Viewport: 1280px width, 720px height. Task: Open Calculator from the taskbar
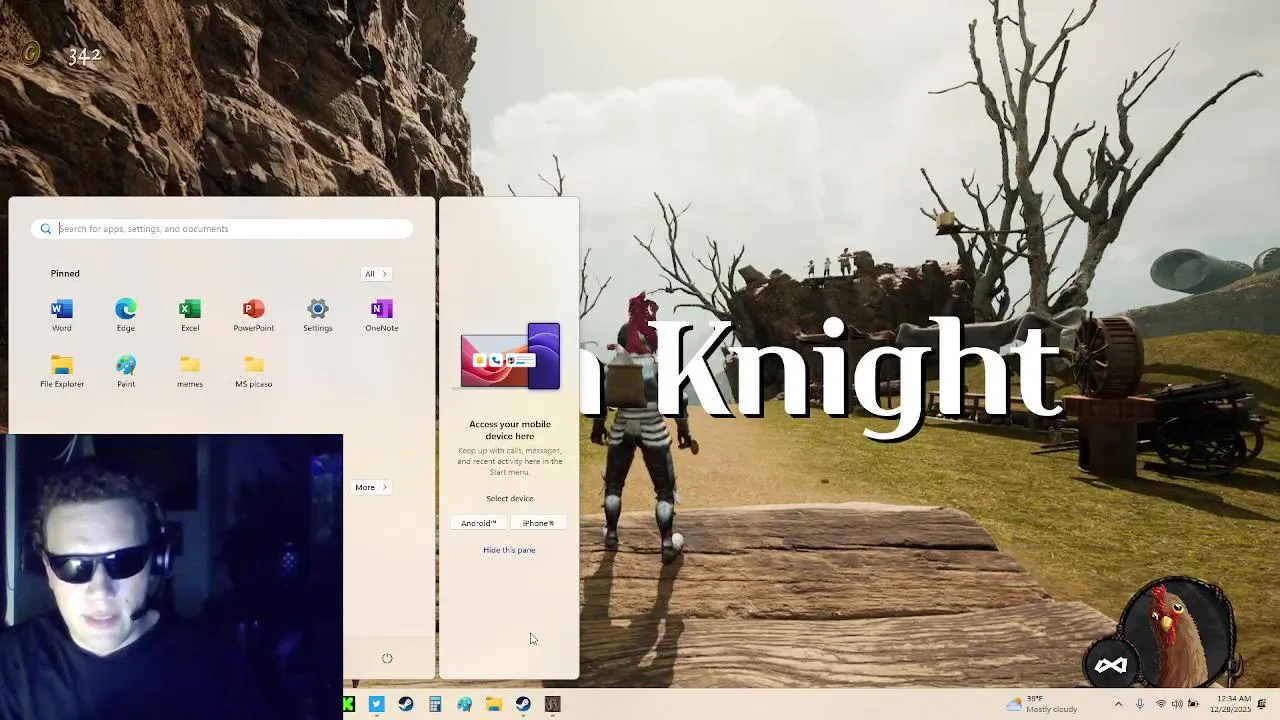click(435, 704)
